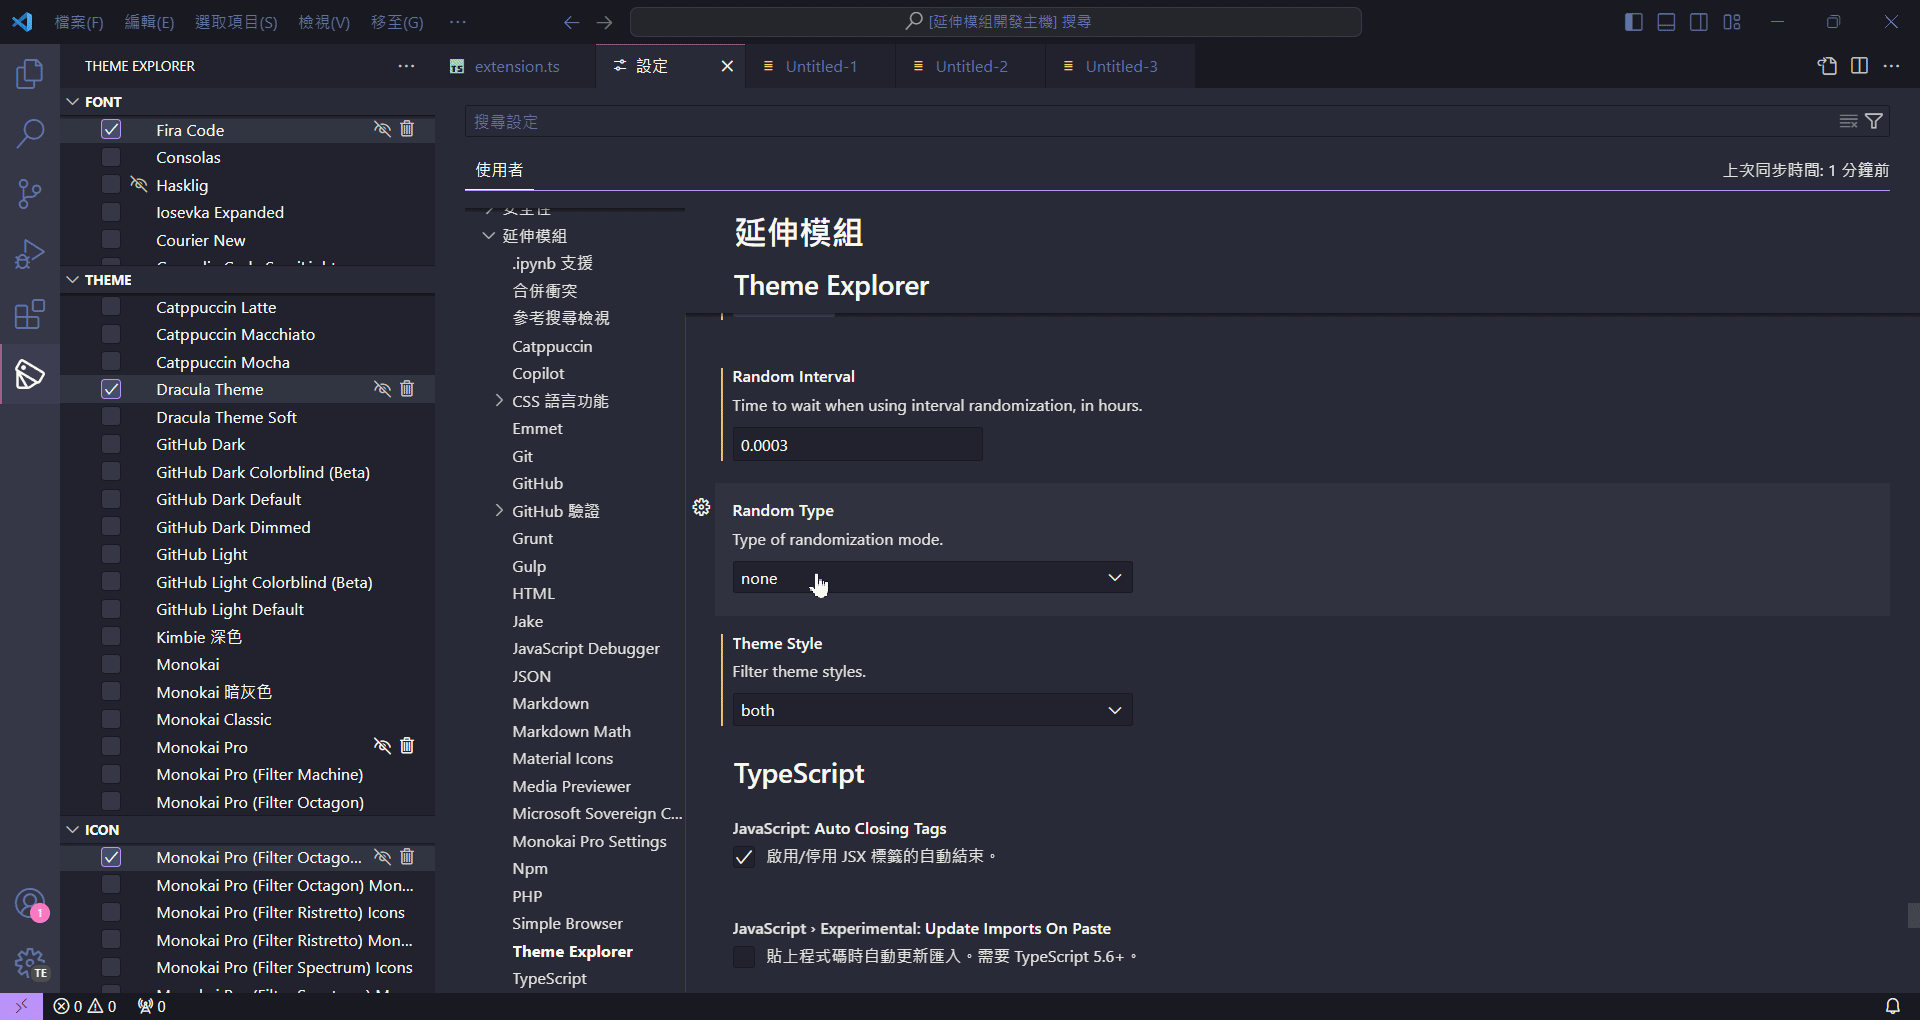Open the Source Control view
The image size is (1920, 1020).
coord(30,194)
